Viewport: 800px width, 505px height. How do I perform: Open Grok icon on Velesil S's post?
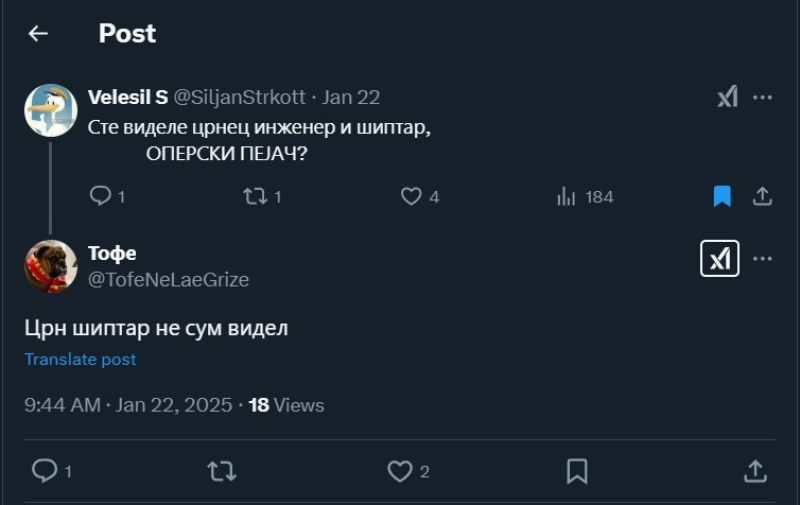(727, 97)
